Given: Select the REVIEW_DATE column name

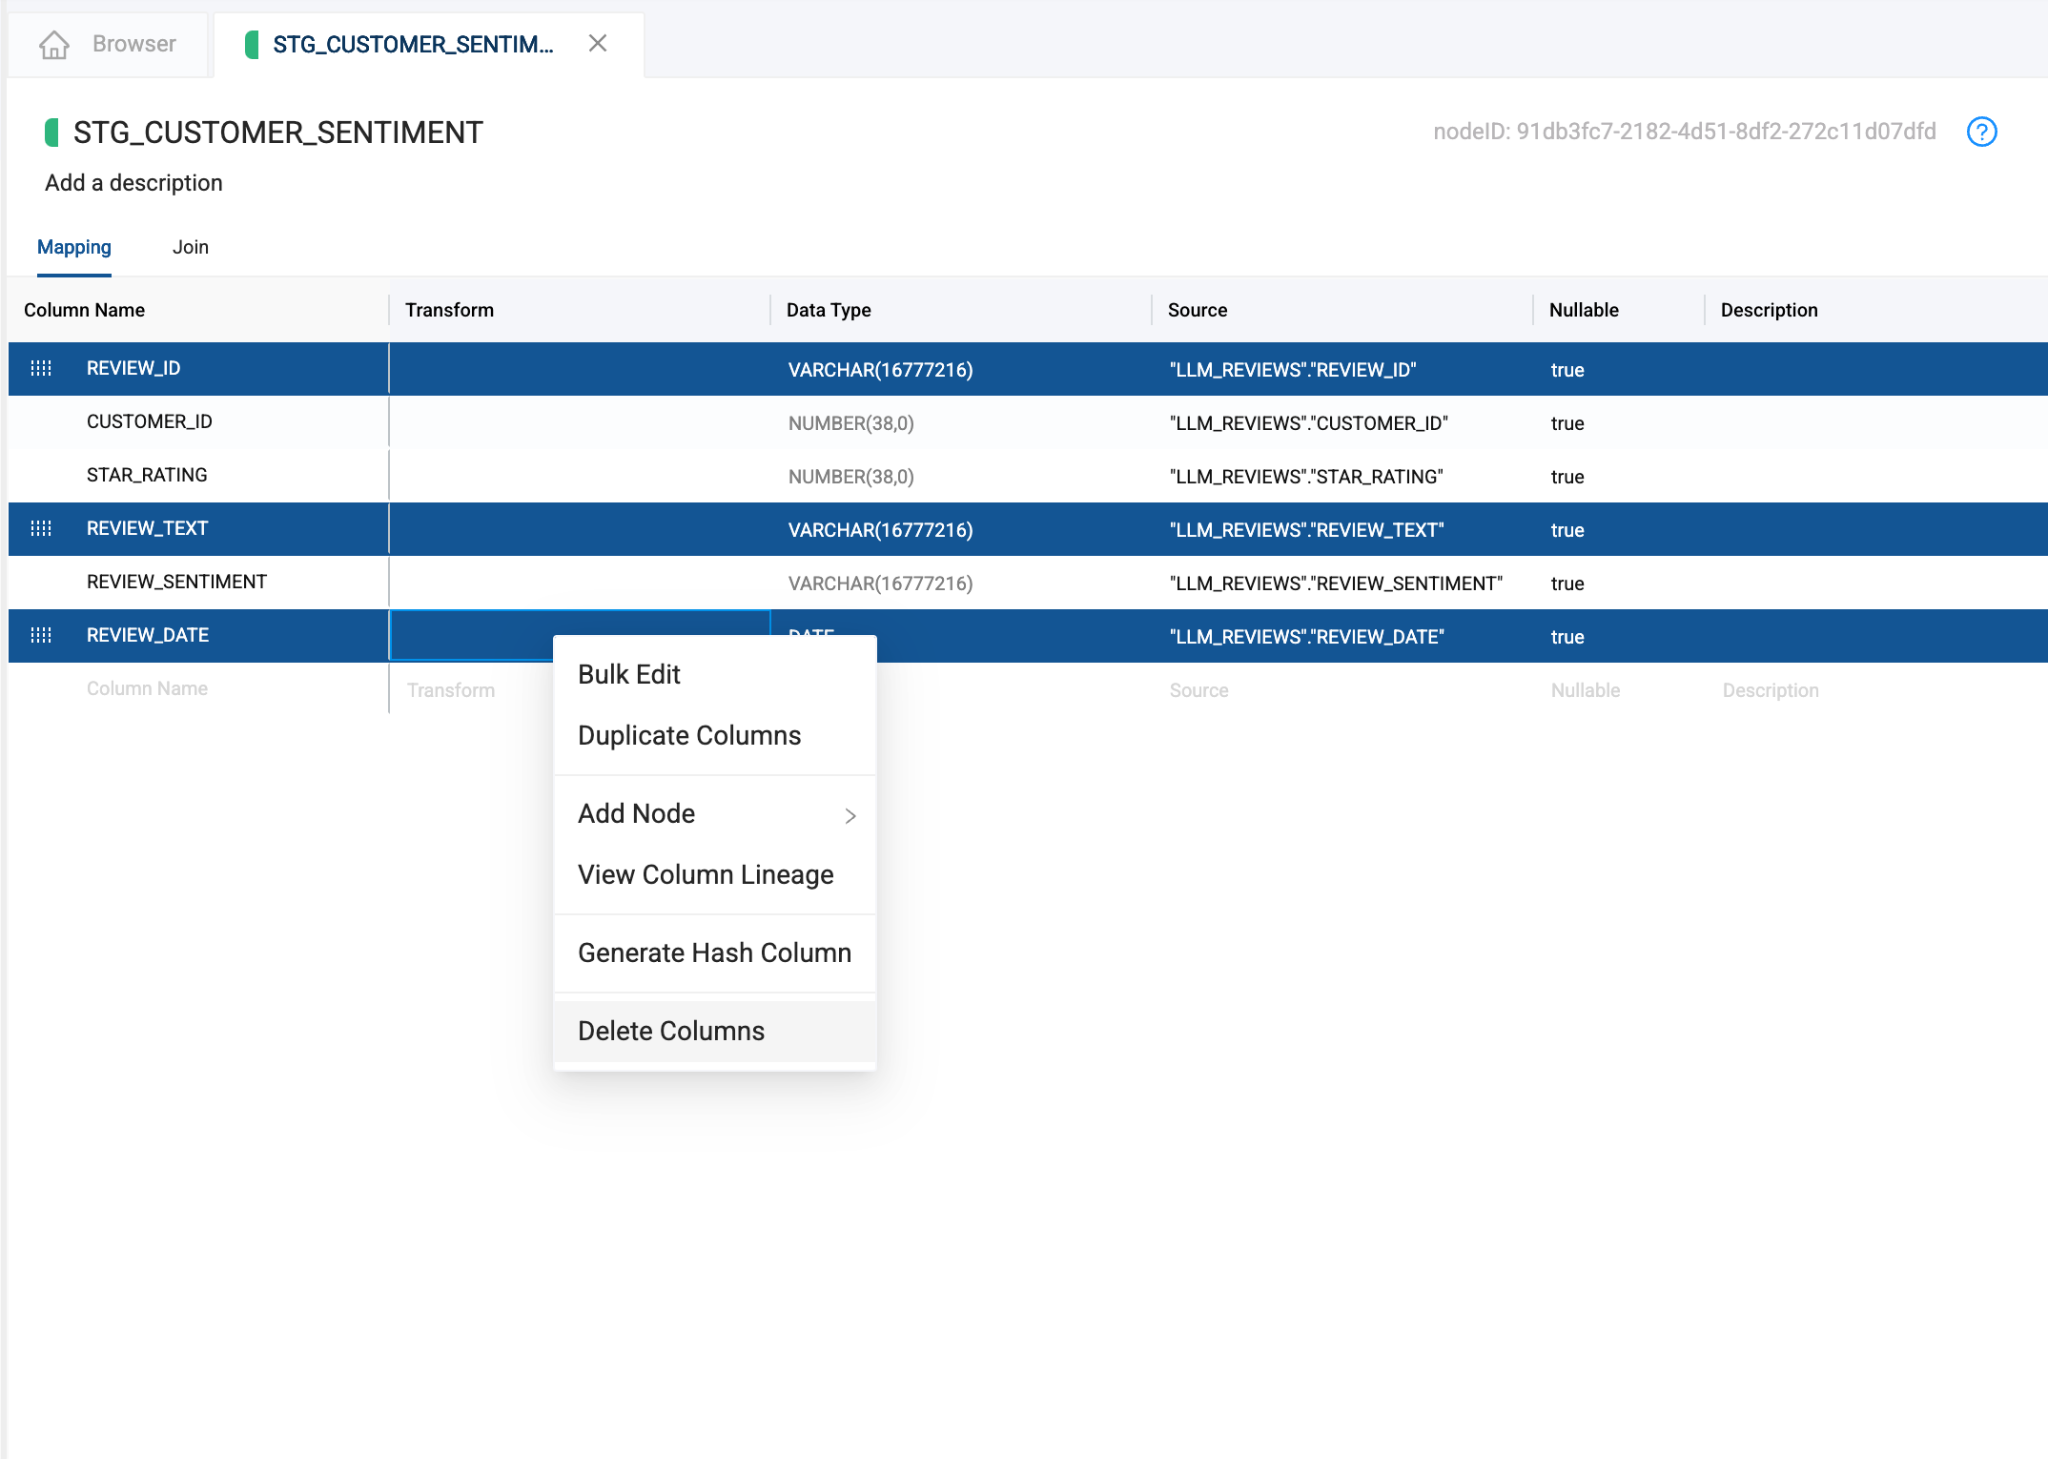Looking at the screenshot, I should (x=147, y=635).
